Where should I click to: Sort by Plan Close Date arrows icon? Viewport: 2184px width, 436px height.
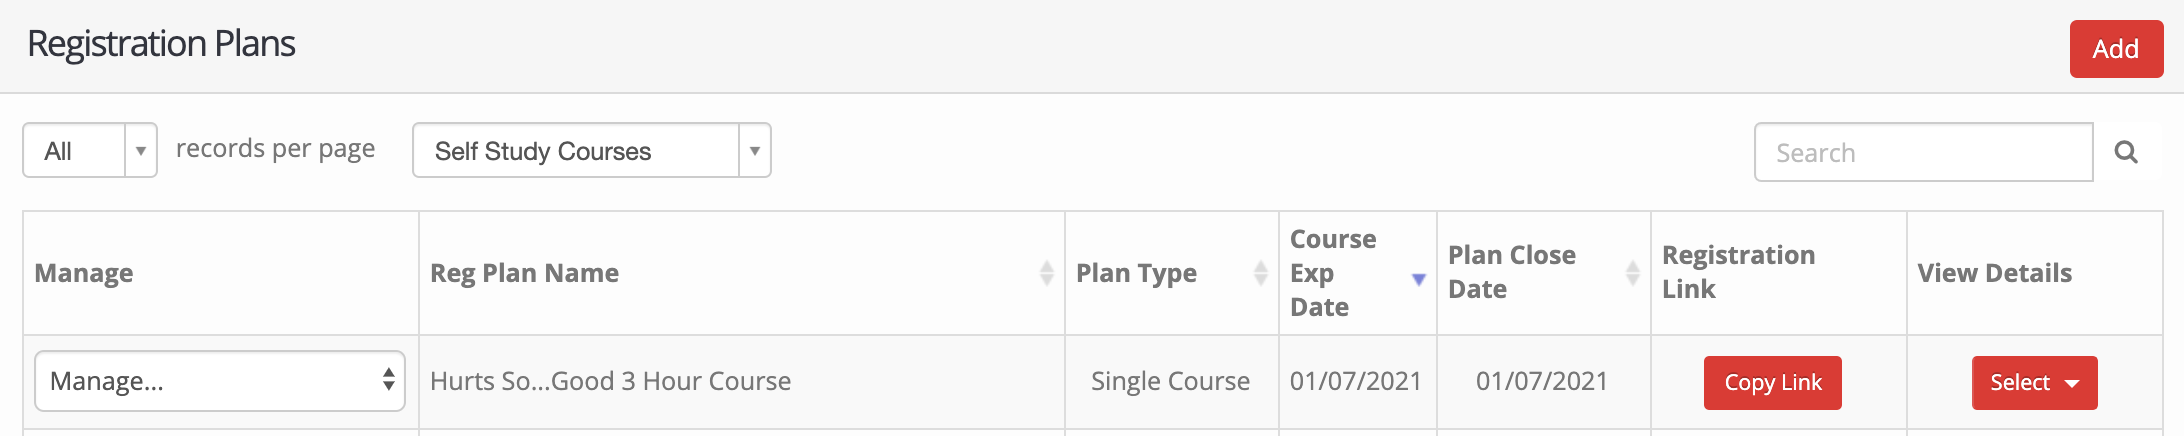tap(1632, 273)
